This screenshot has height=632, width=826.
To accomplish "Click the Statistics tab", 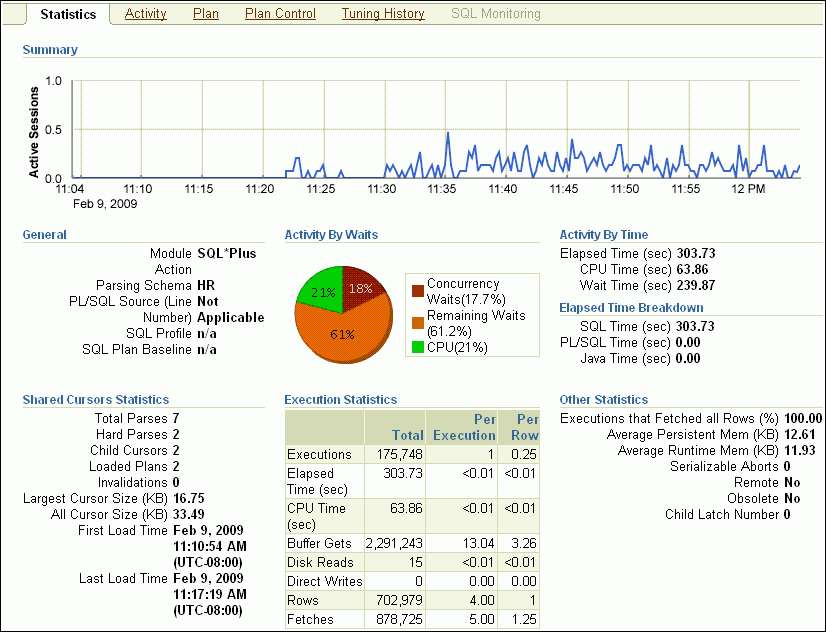I will (x=68, y=14).
